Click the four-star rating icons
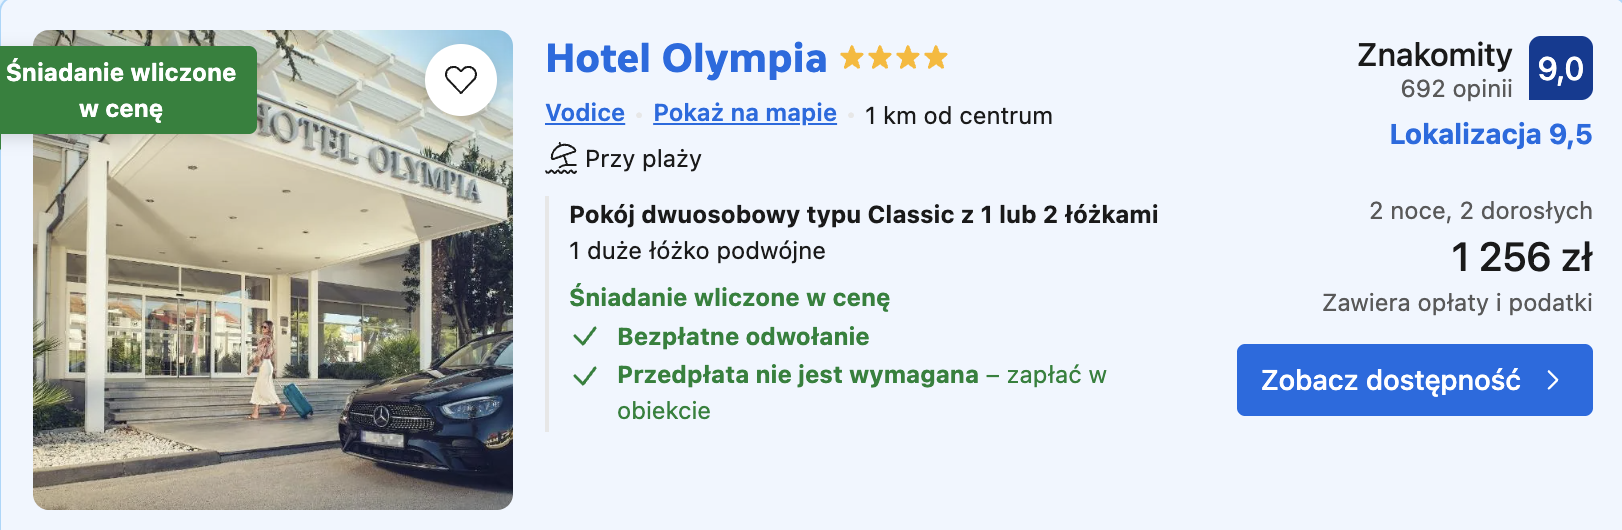 point(894,58)
